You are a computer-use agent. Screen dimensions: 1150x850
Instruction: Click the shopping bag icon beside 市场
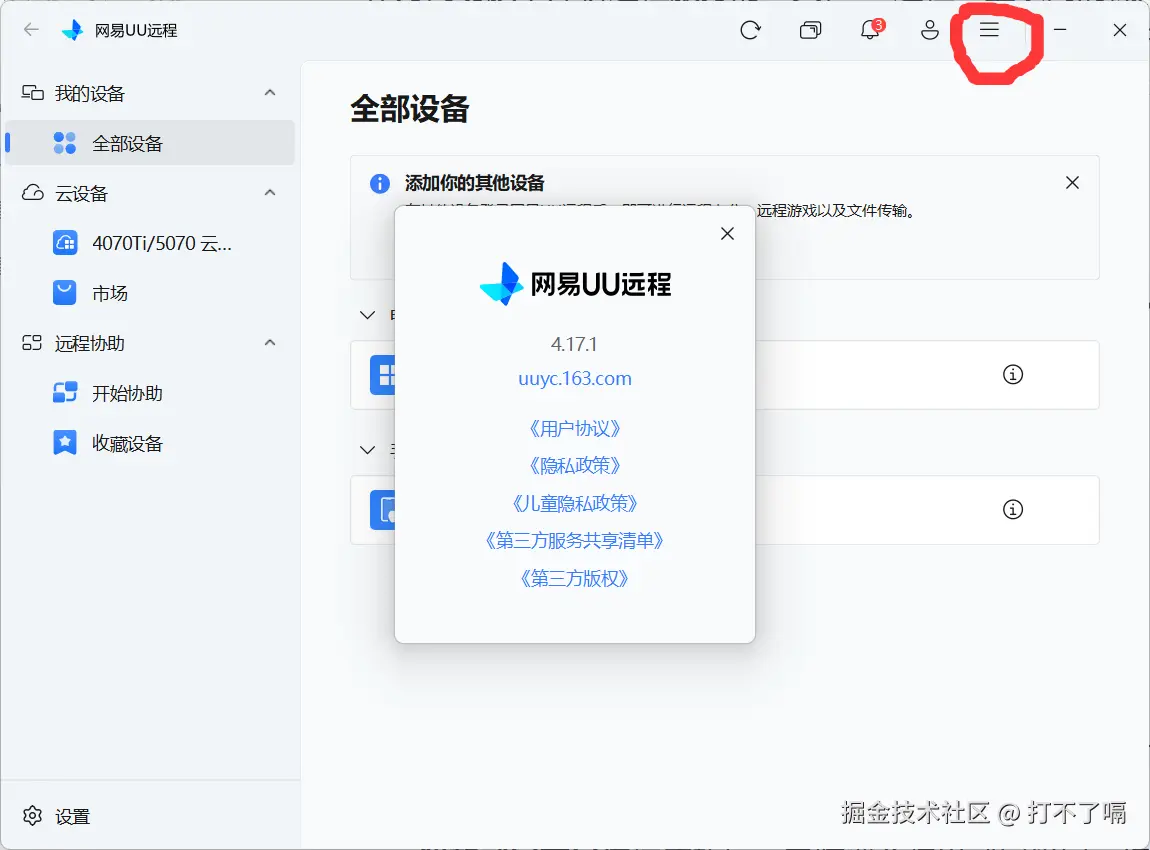(65, 293)
